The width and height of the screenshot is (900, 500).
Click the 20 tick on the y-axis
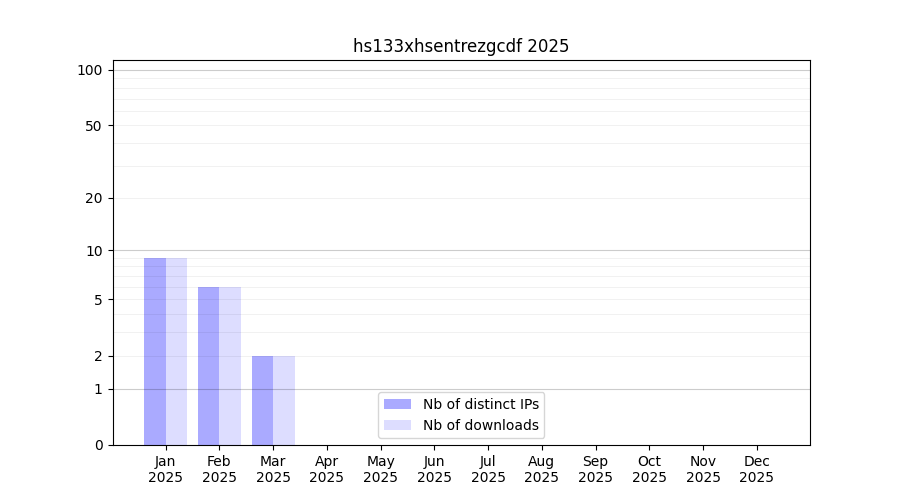click(x=93, y=198)
